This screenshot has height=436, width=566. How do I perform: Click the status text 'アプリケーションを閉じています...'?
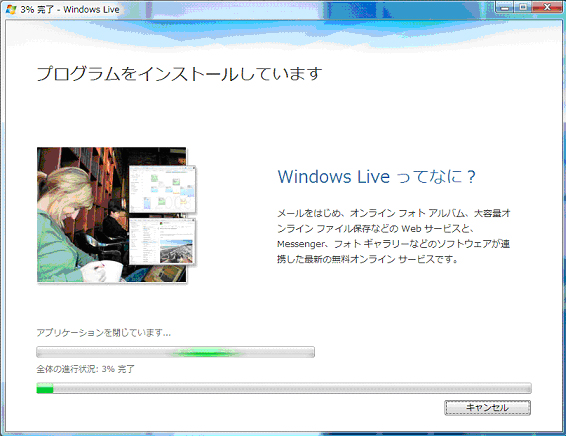[104, 332]
